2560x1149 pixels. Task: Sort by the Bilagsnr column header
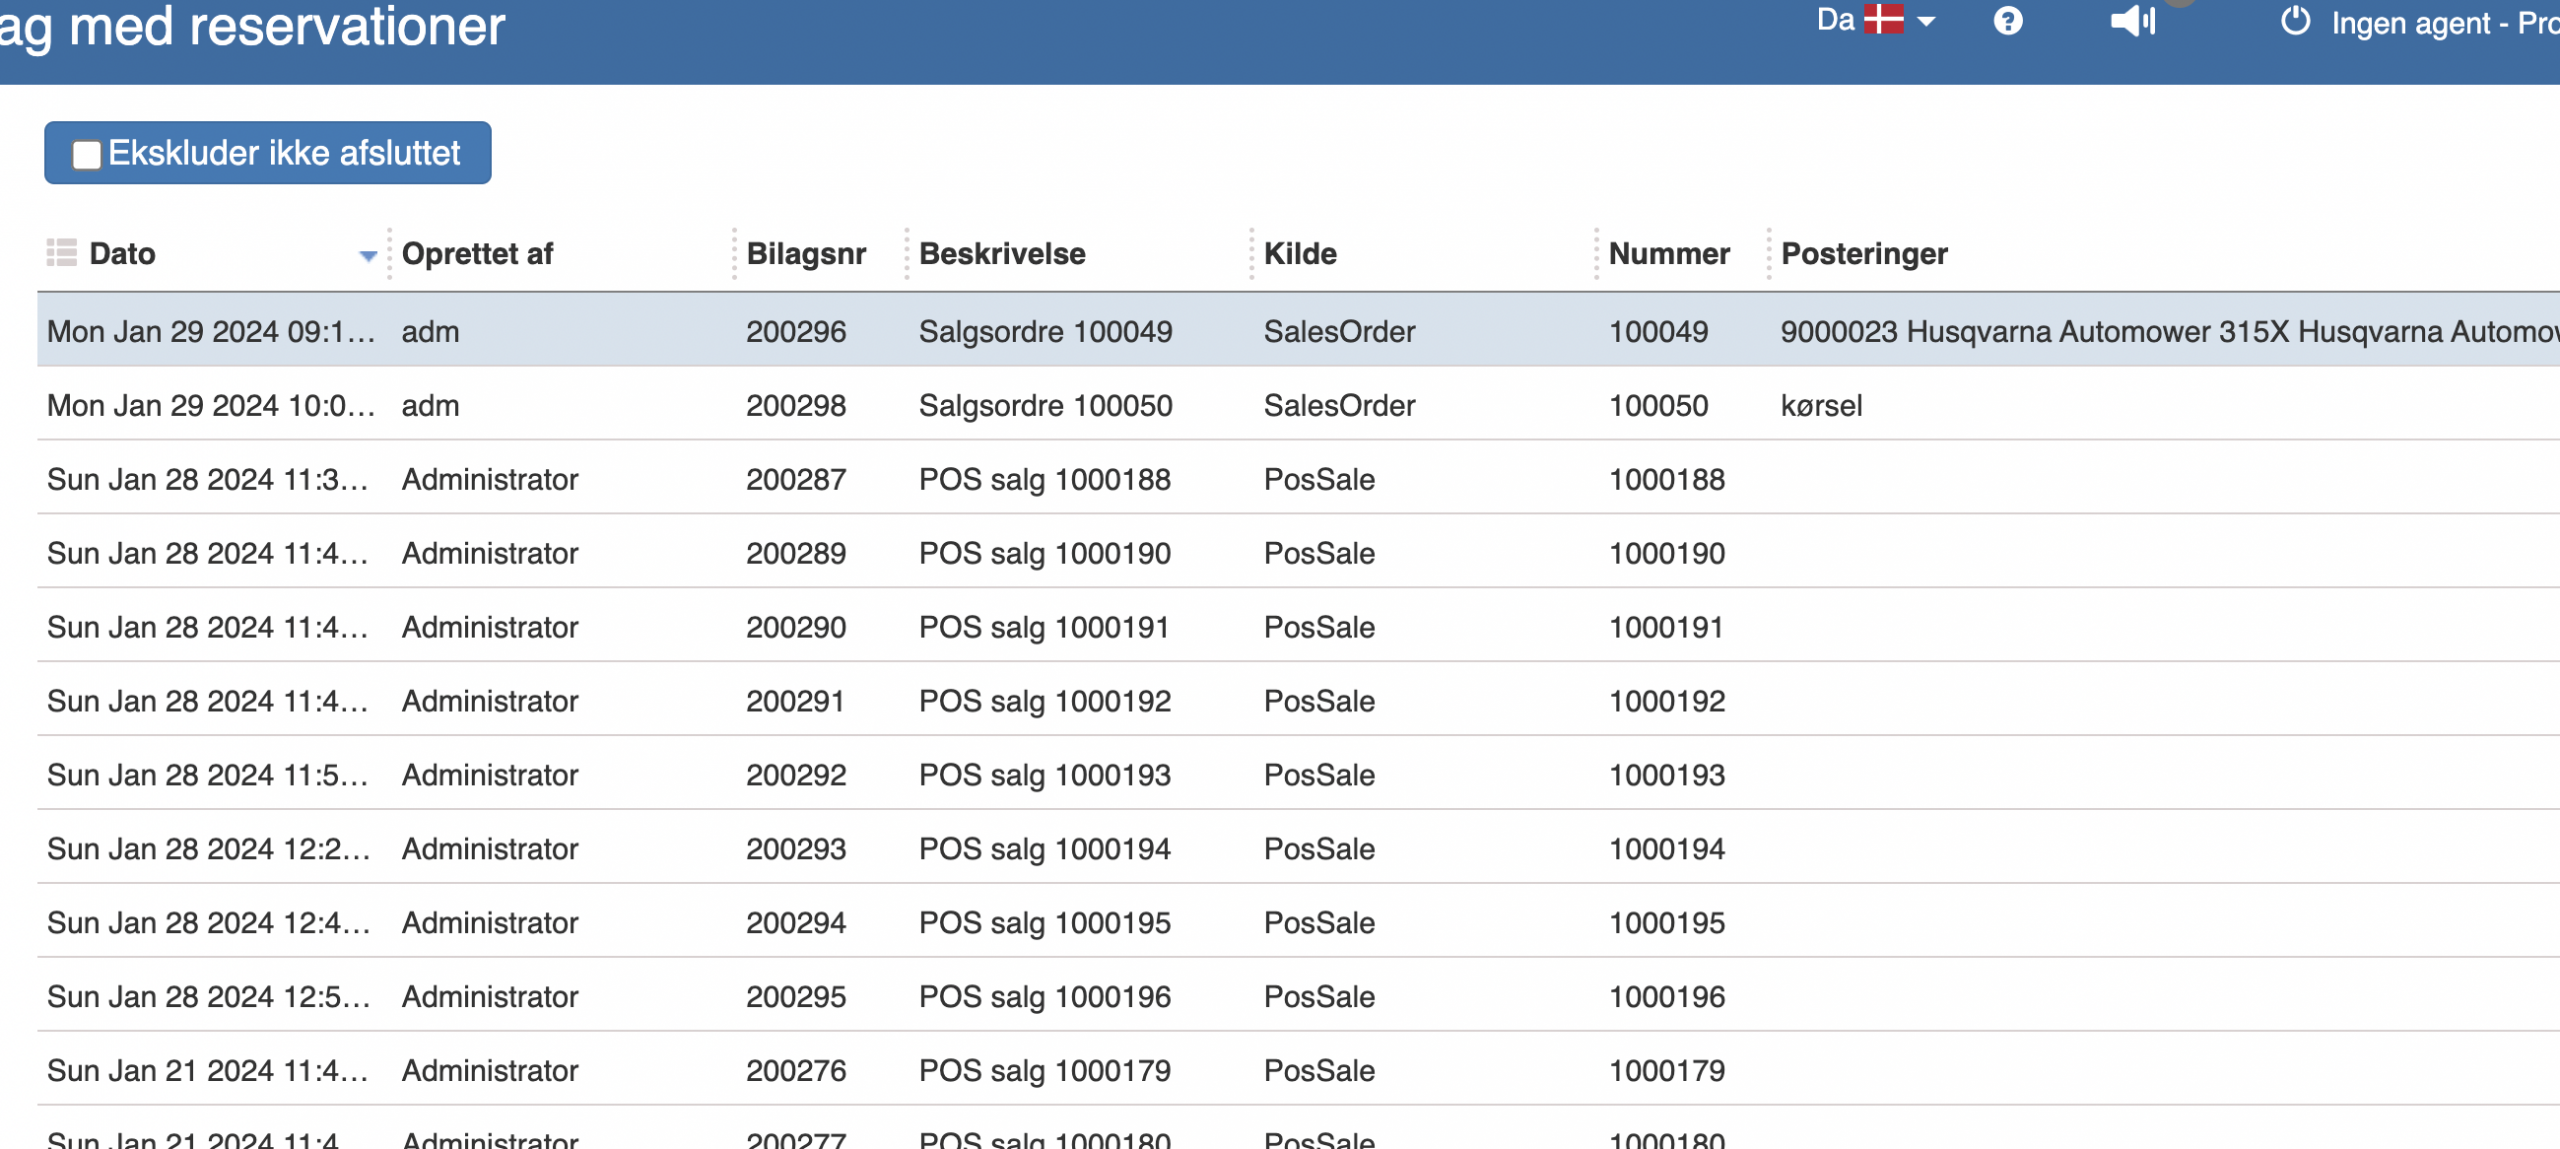click(x=806, y=254)
